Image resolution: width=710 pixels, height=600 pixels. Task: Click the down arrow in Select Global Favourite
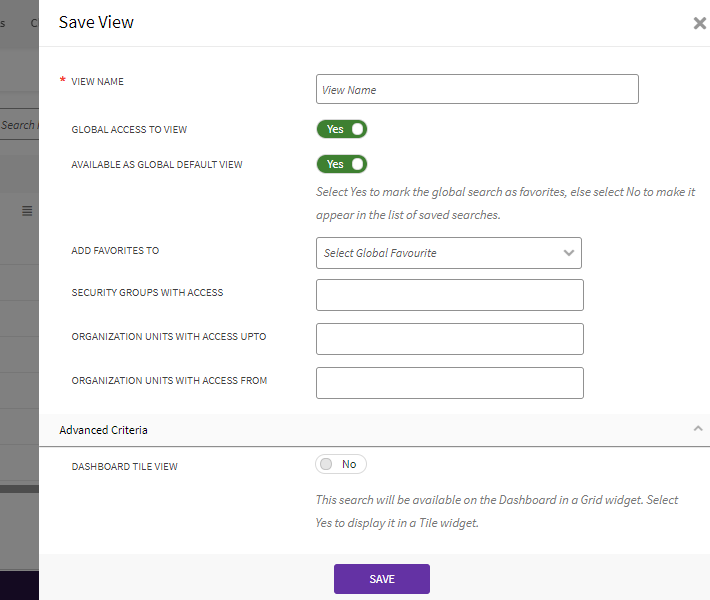coord(569,253)
